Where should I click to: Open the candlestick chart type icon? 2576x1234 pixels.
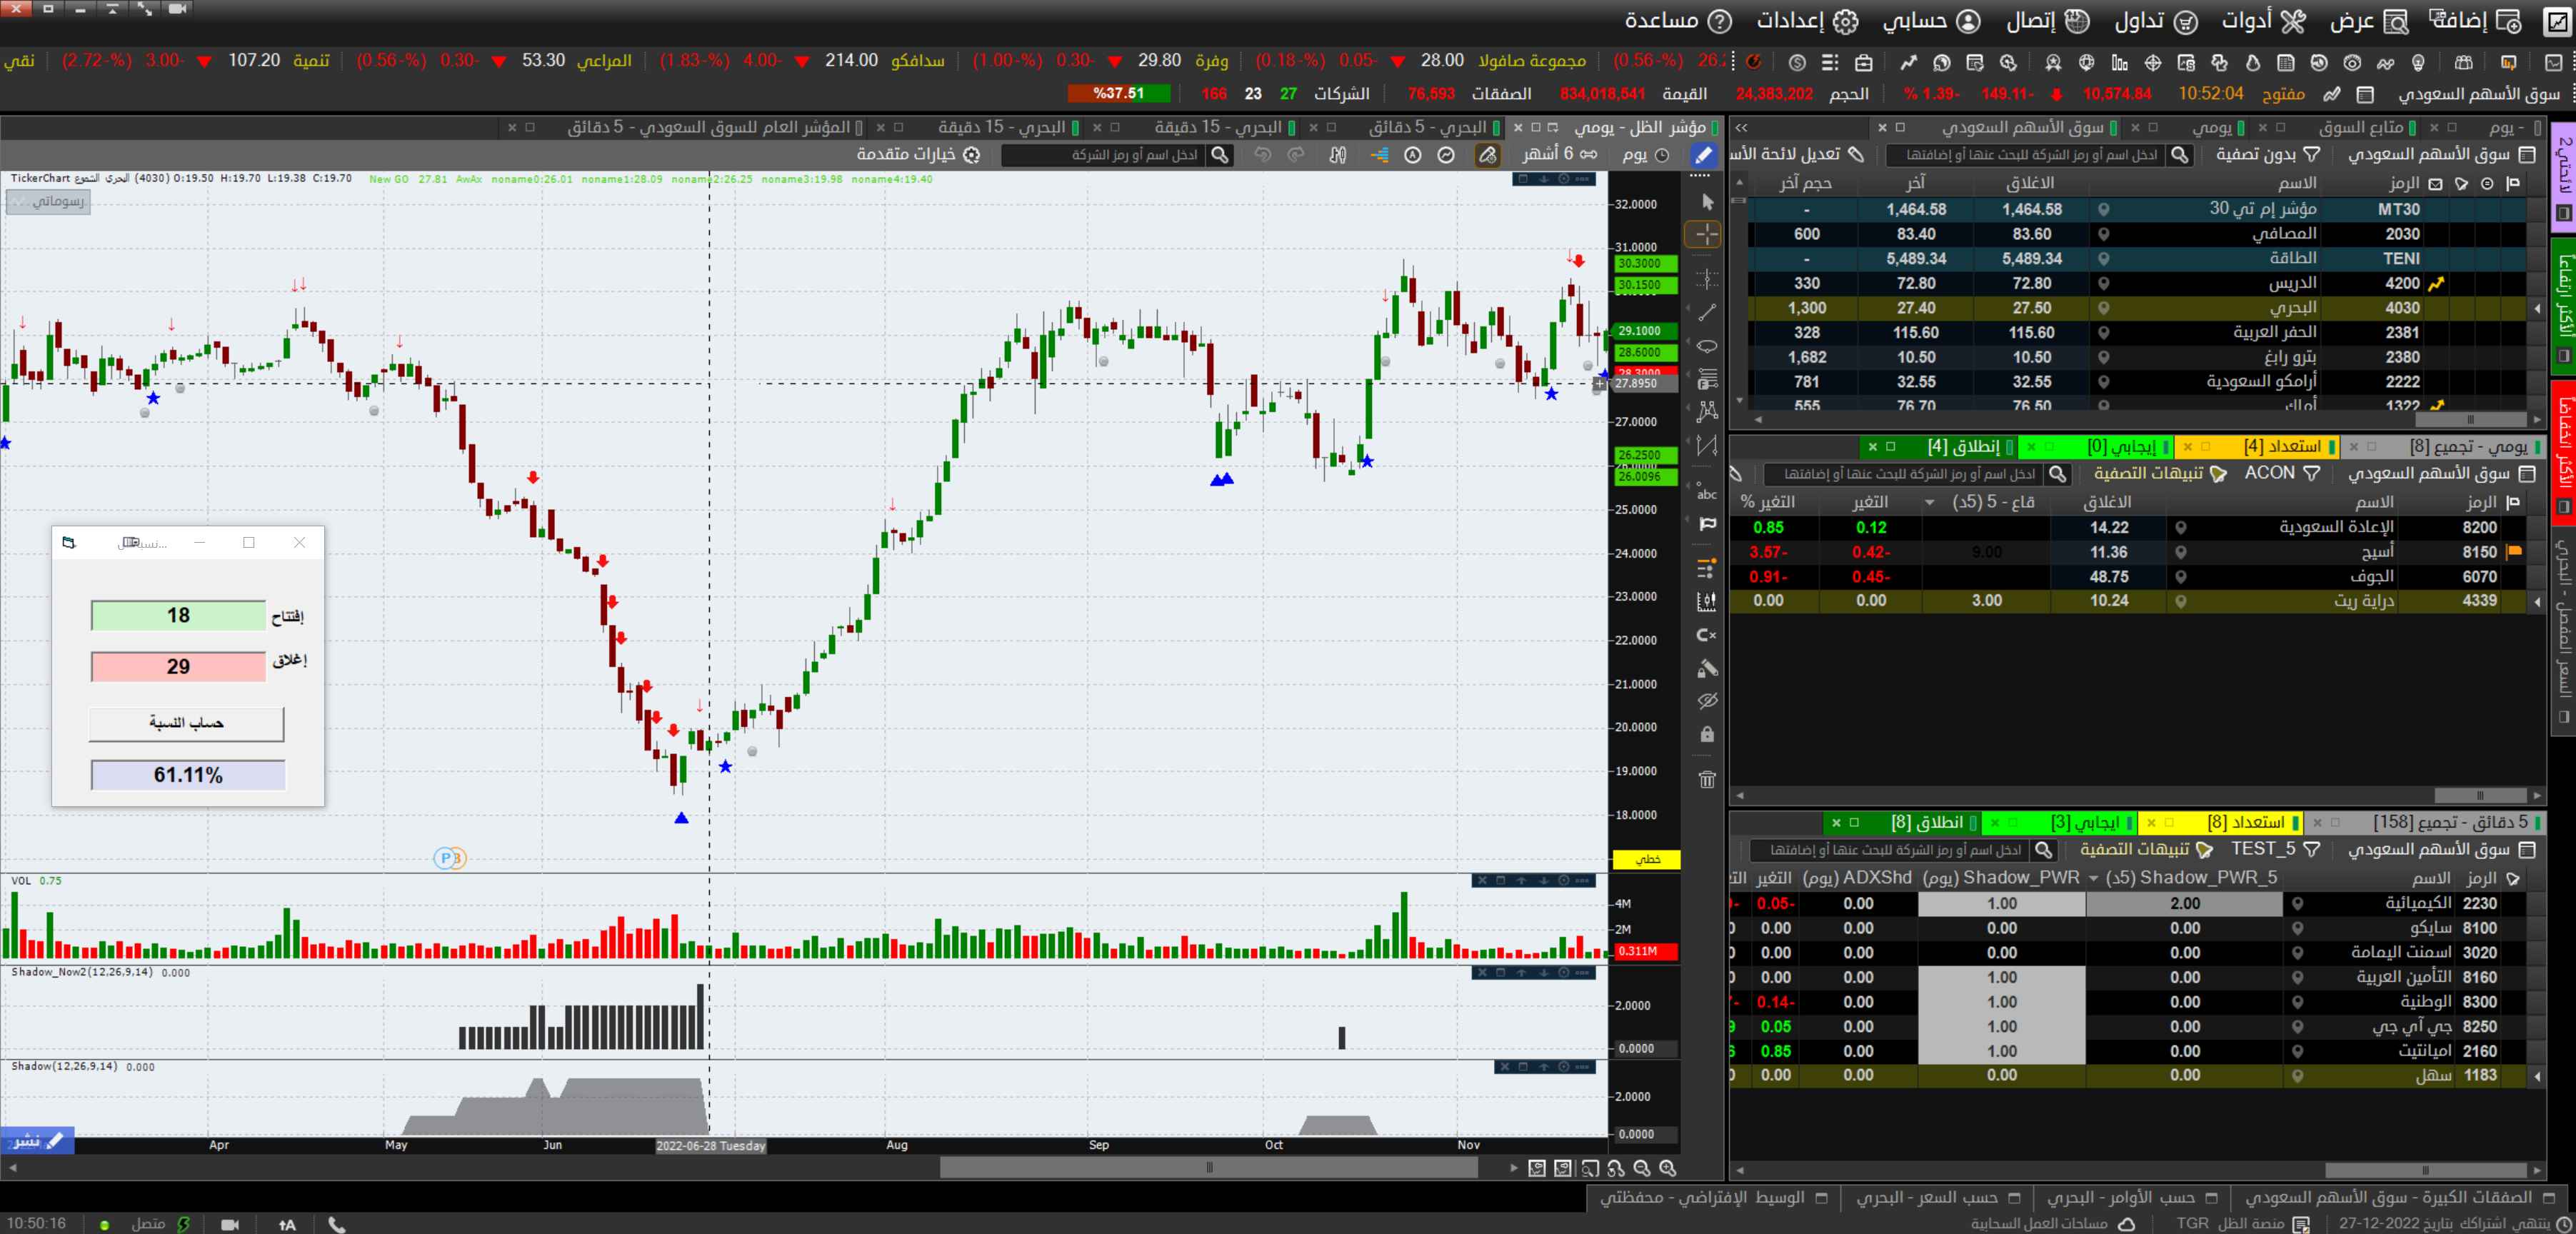tap(1337, 155)
